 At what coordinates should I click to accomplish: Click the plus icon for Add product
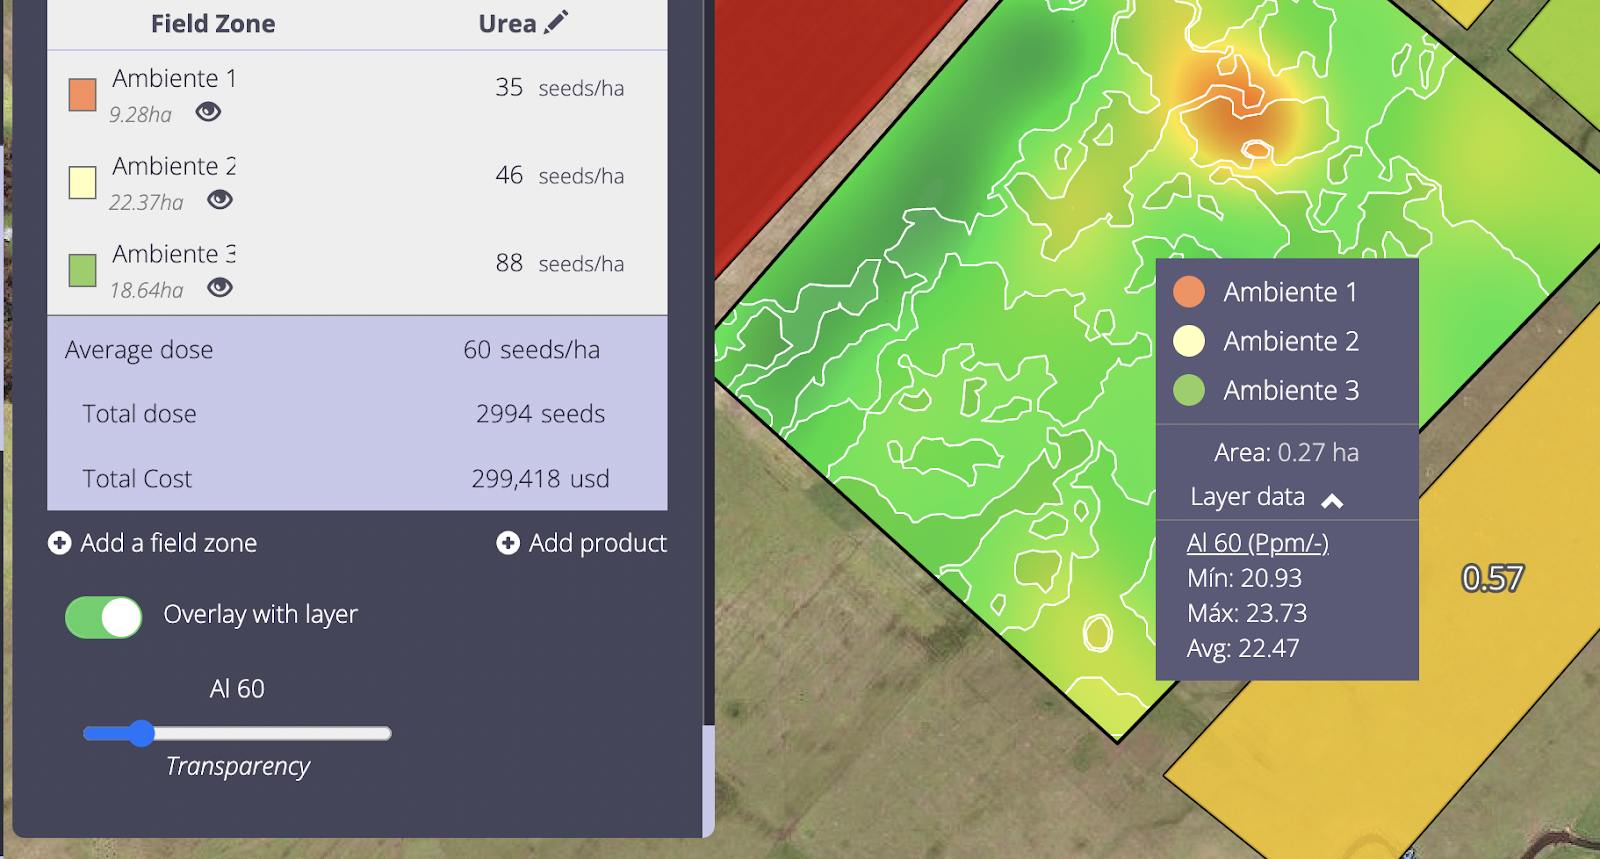tap(508, 543)
